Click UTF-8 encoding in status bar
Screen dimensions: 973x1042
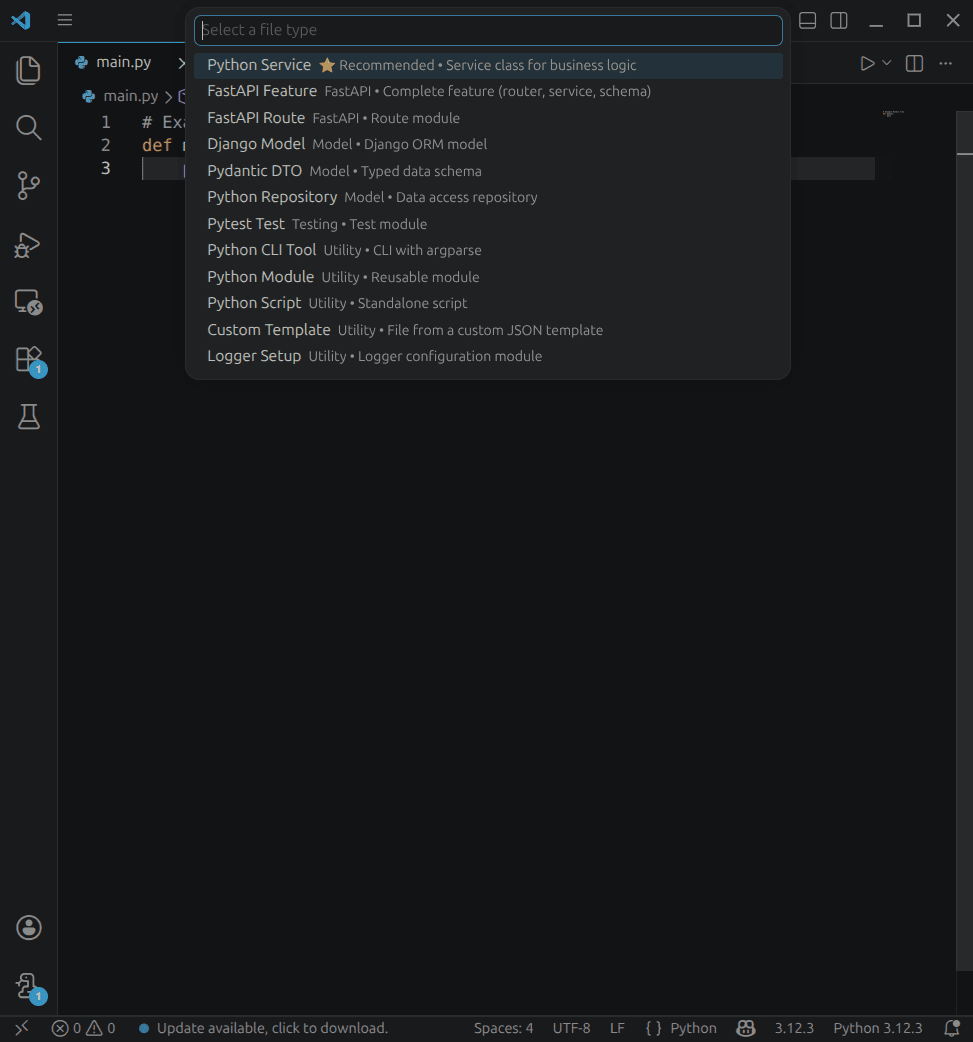[x=571, y=1028]
